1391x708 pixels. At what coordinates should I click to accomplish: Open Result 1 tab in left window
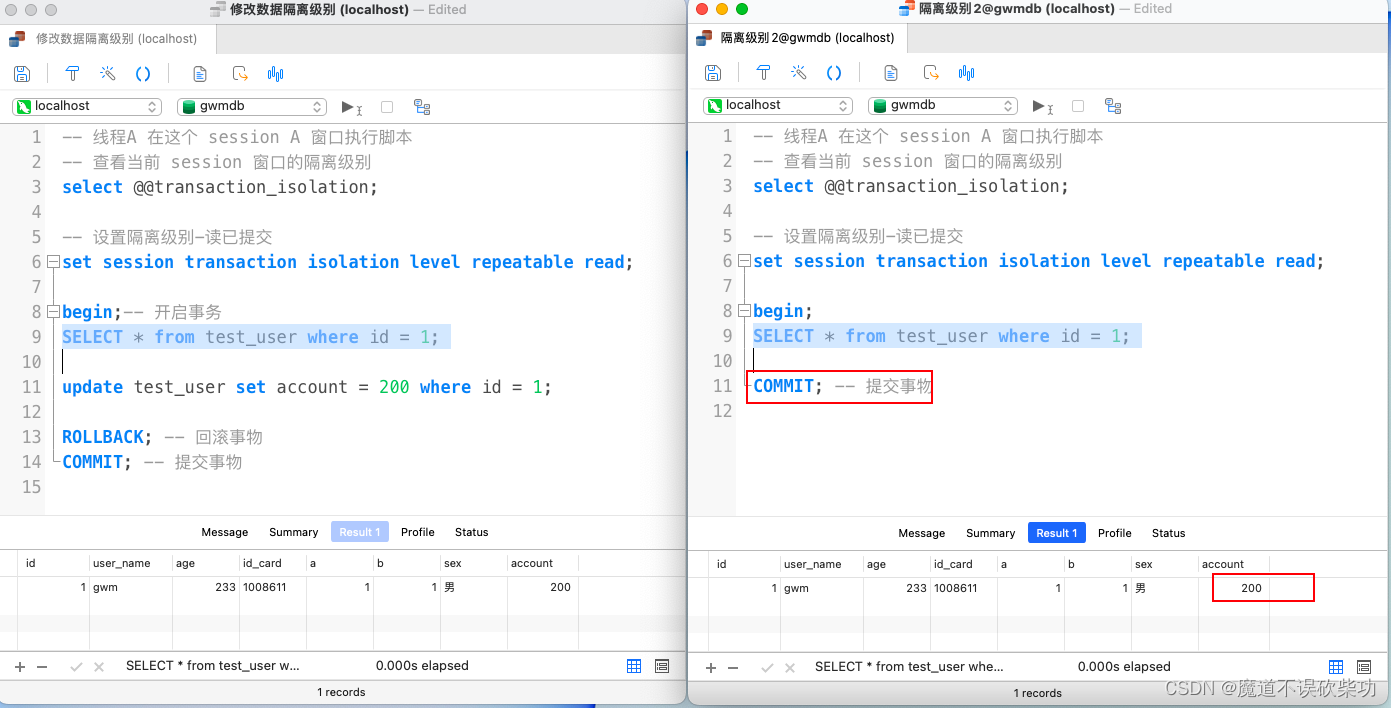tap(360, 532)
